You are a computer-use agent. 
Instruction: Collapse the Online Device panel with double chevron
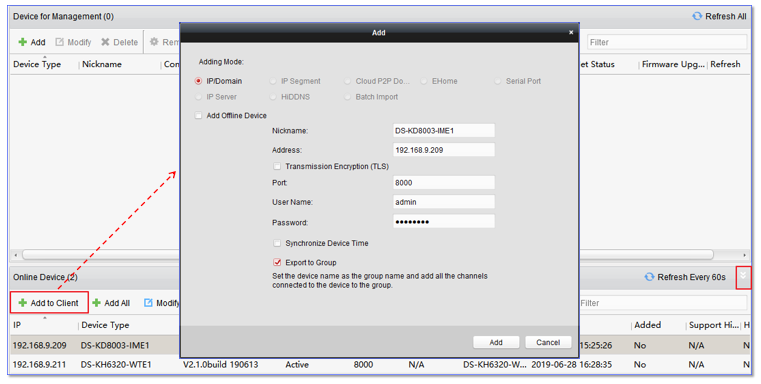[743, 277]
